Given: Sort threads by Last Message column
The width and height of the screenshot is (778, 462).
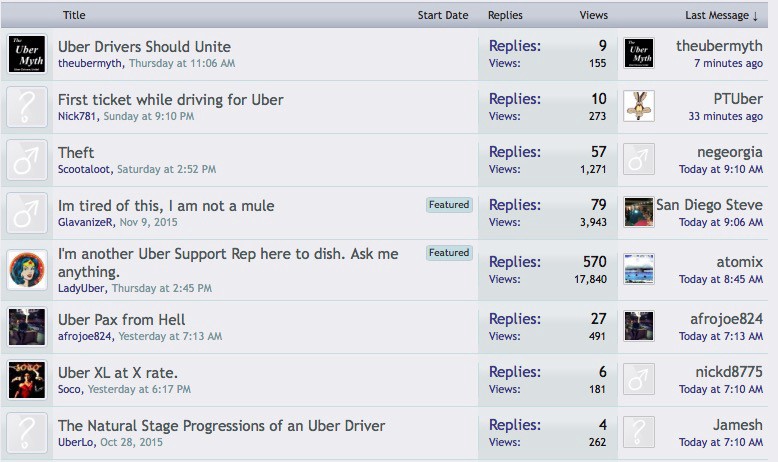Looking at the screenshot, I should (x=721, y=15).
